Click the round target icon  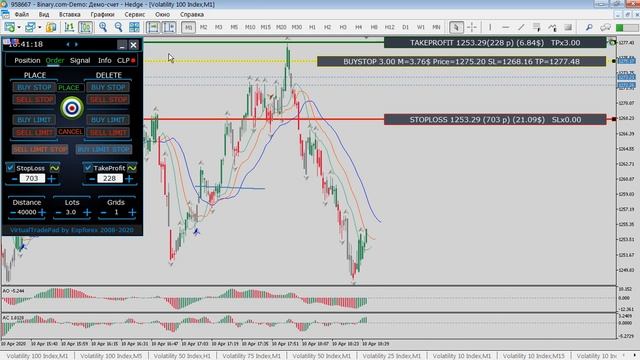tap(72, 108)
